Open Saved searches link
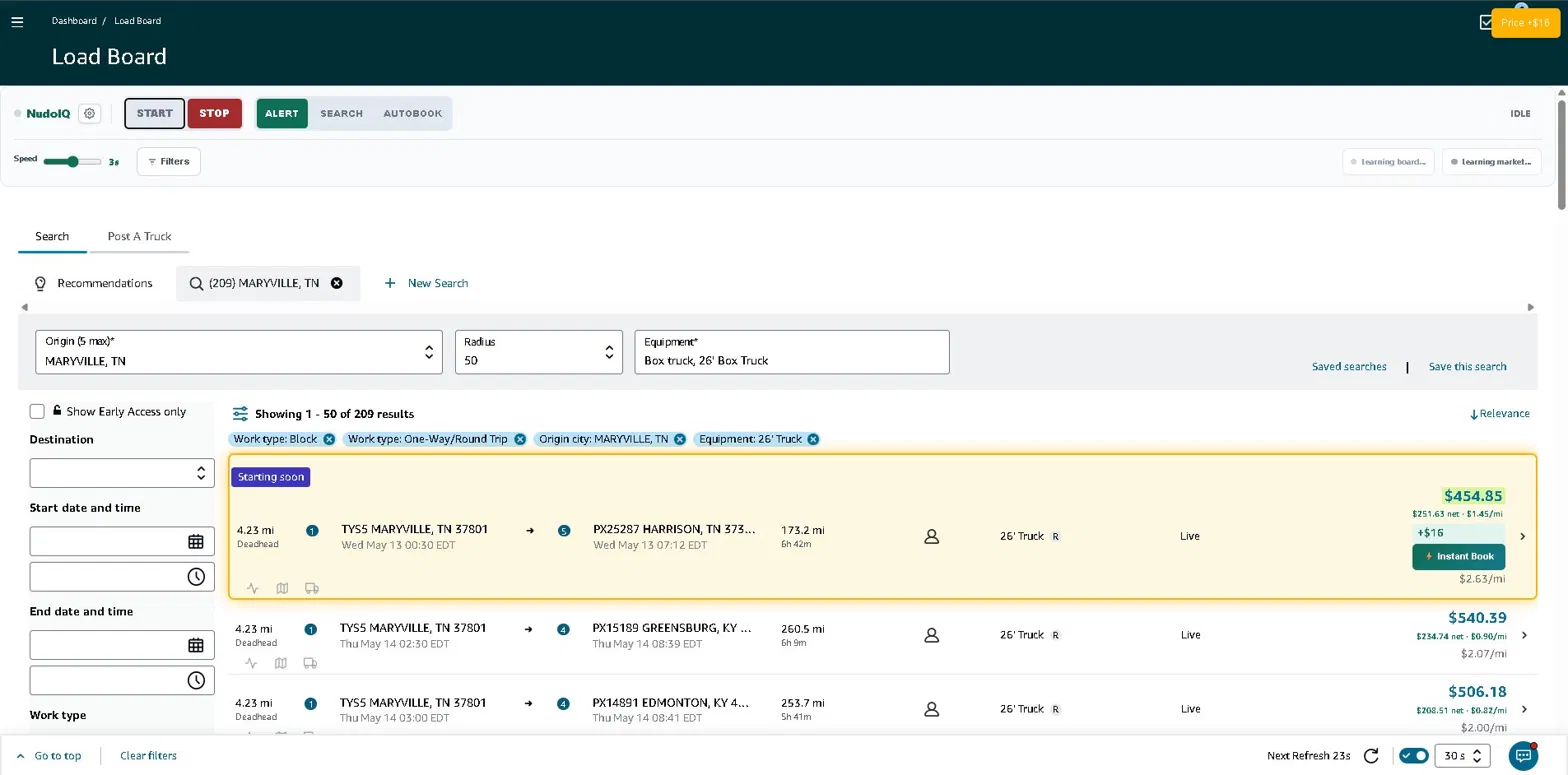Viewport: 1568px width, 775px height. tap(1349, 367)
